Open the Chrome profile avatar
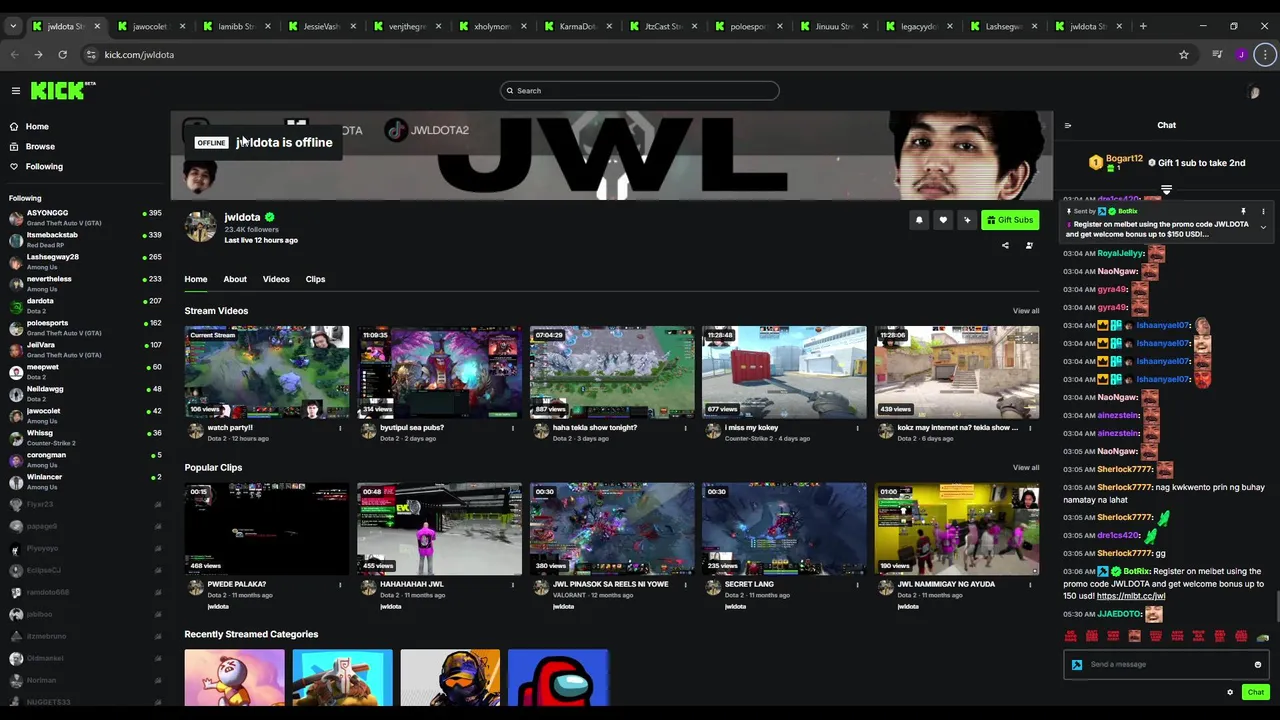 click(x=1241, y=55)
